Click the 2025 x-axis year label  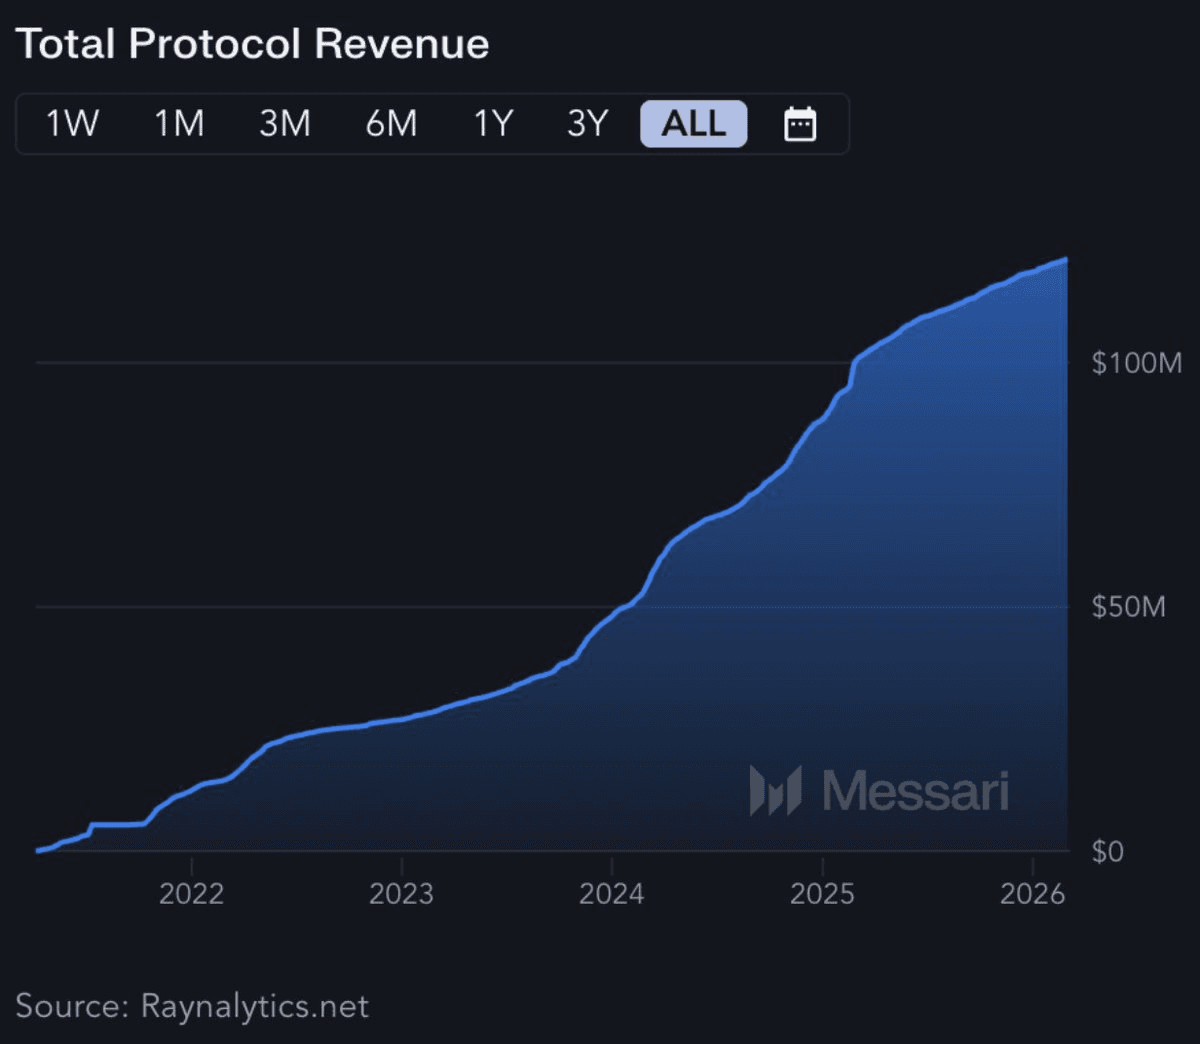pyautogui.click(x=822, y=893)
